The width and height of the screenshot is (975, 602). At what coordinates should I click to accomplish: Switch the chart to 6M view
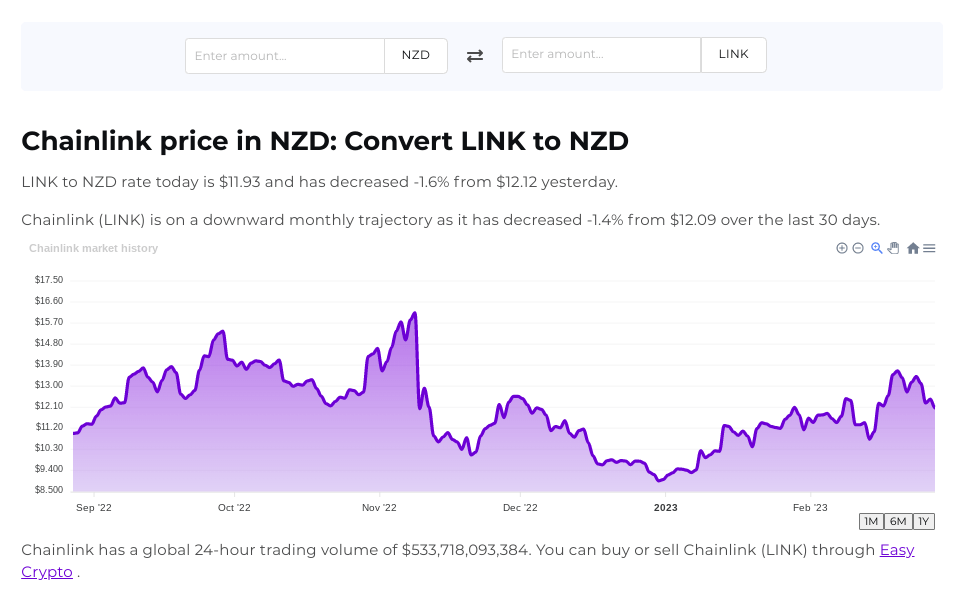(897, 521)
